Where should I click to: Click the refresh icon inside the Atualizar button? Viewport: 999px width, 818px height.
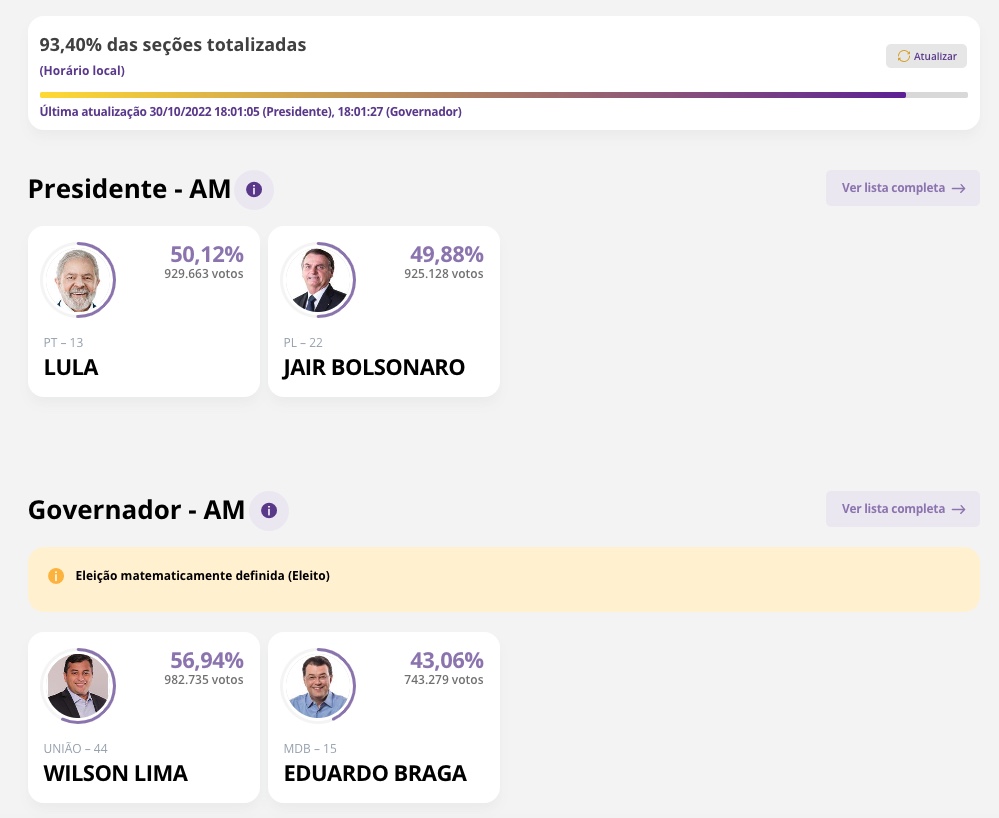click(905, 56)
